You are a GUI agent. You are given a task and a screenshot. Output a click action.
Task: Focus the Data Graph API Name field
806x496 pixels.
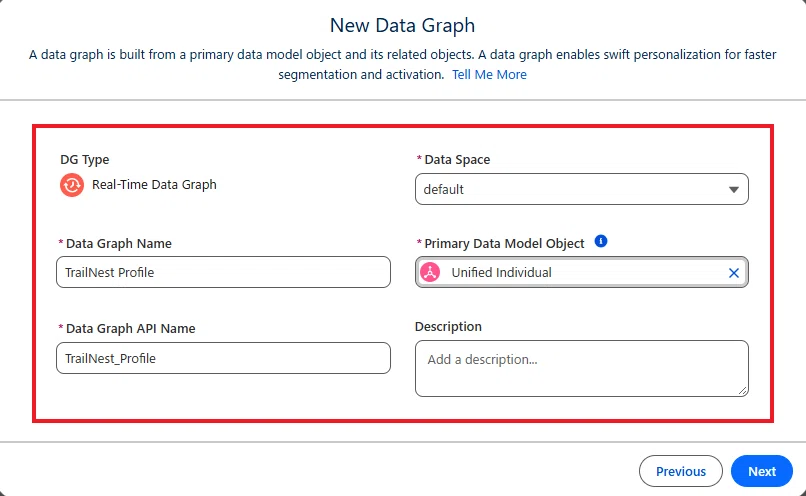223,358
